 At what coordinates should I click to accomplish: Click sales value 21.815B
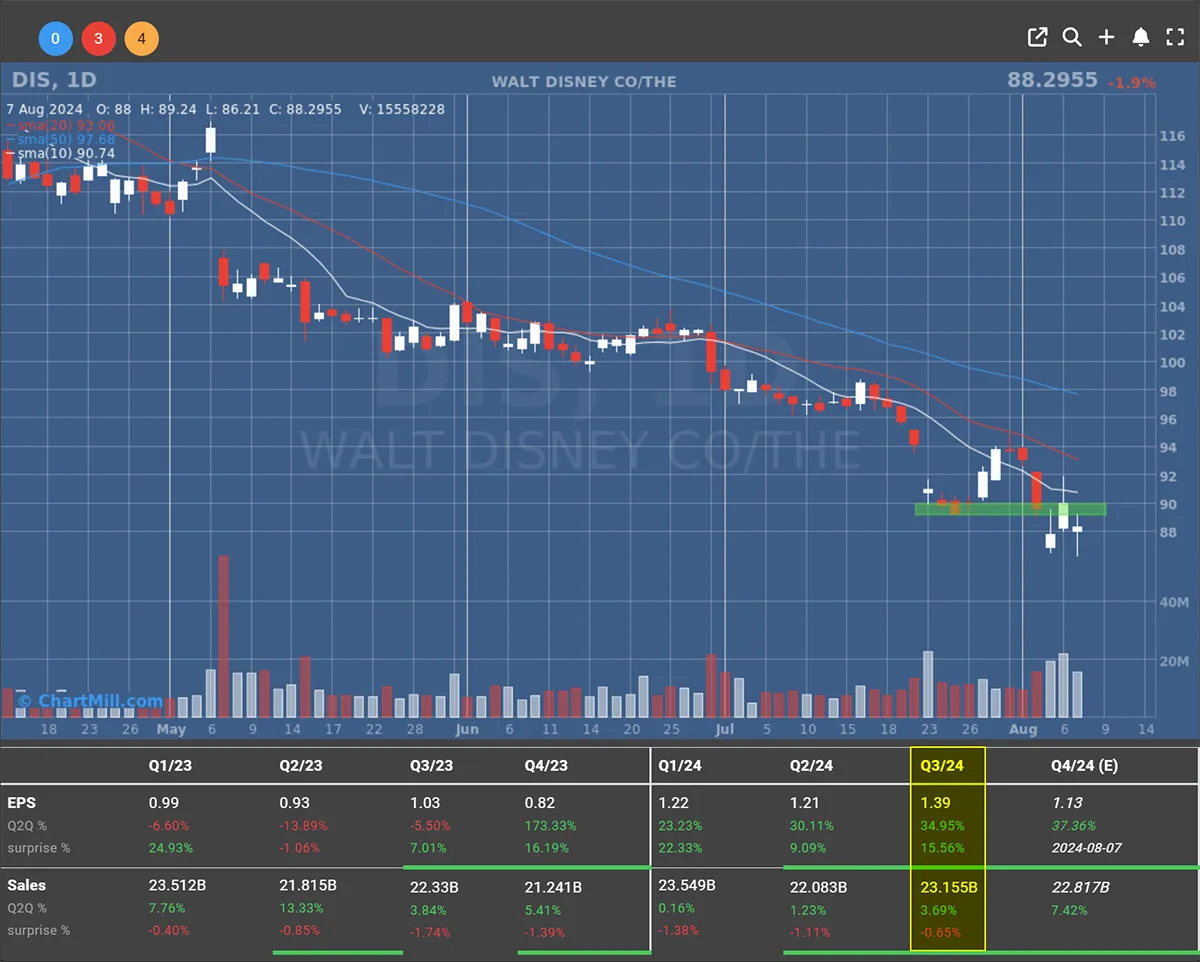(x=308, y=886)
